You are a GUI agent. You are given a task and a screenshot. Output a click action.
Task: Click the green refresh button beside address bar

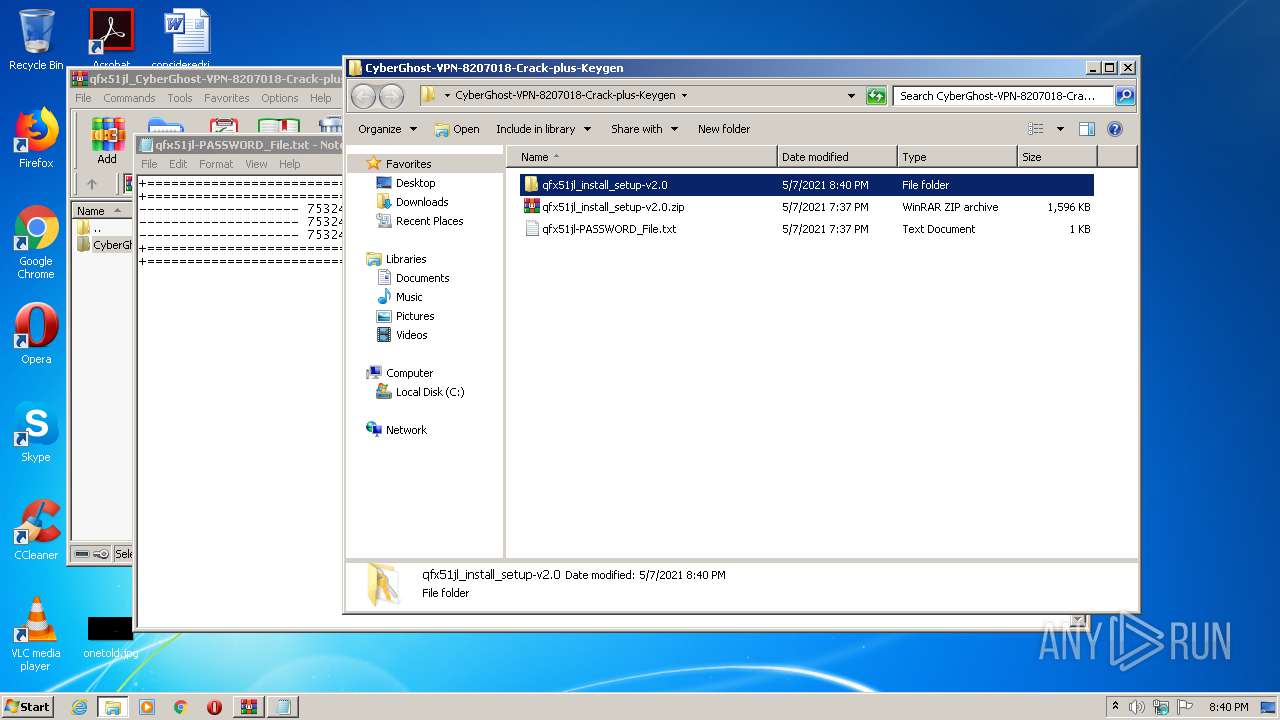[x=876, y=96]
